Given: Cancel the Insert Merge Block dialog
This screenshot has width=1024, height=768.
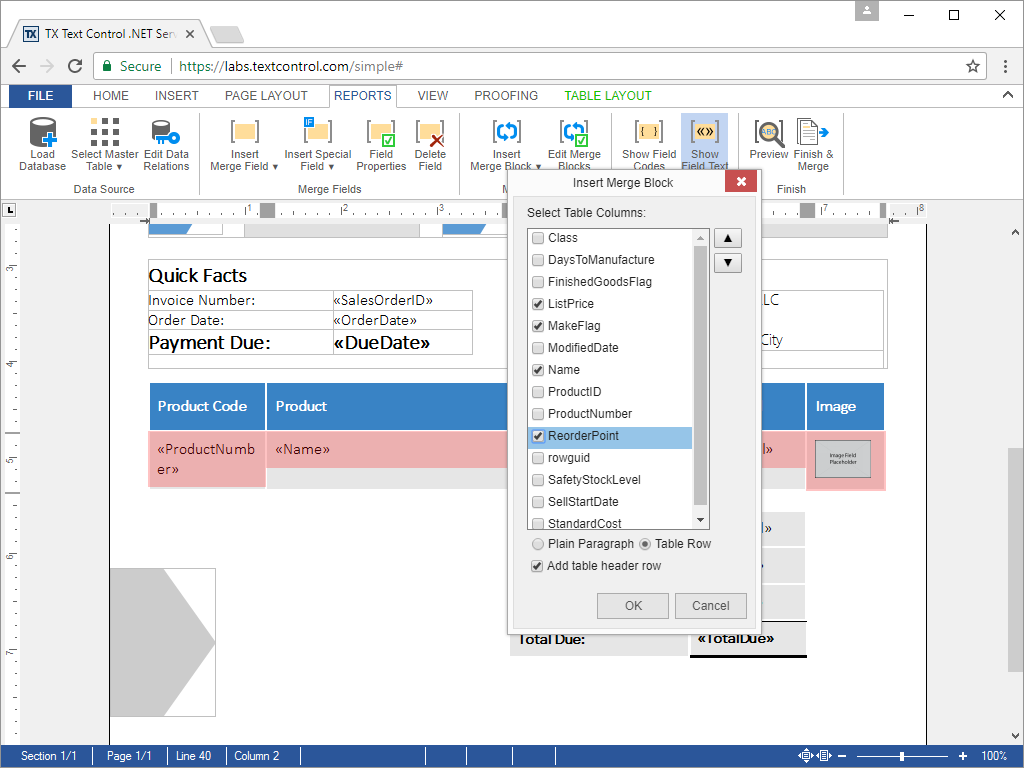Looking at the screenshot, I should pyautogui.click(x=710, y=605).
